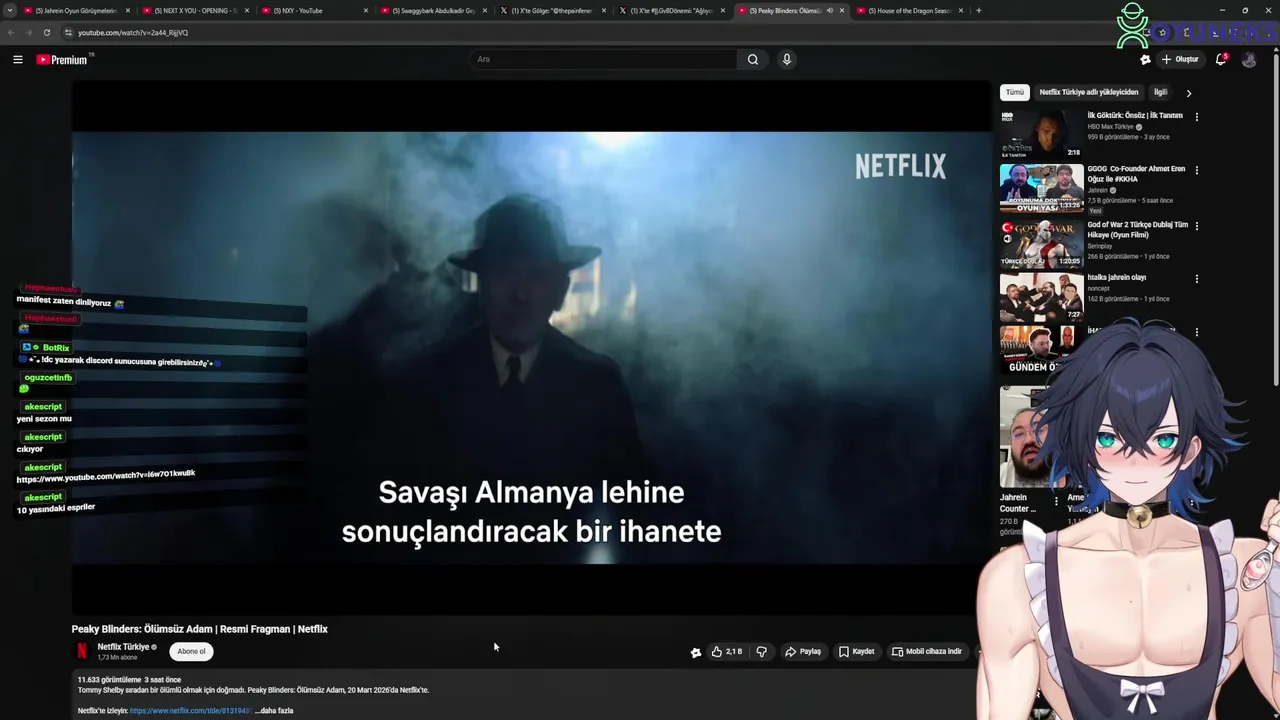This screenshot has height=720, width=1280.
Task: Like the video with thumbs up
Action: click(726, 652)
